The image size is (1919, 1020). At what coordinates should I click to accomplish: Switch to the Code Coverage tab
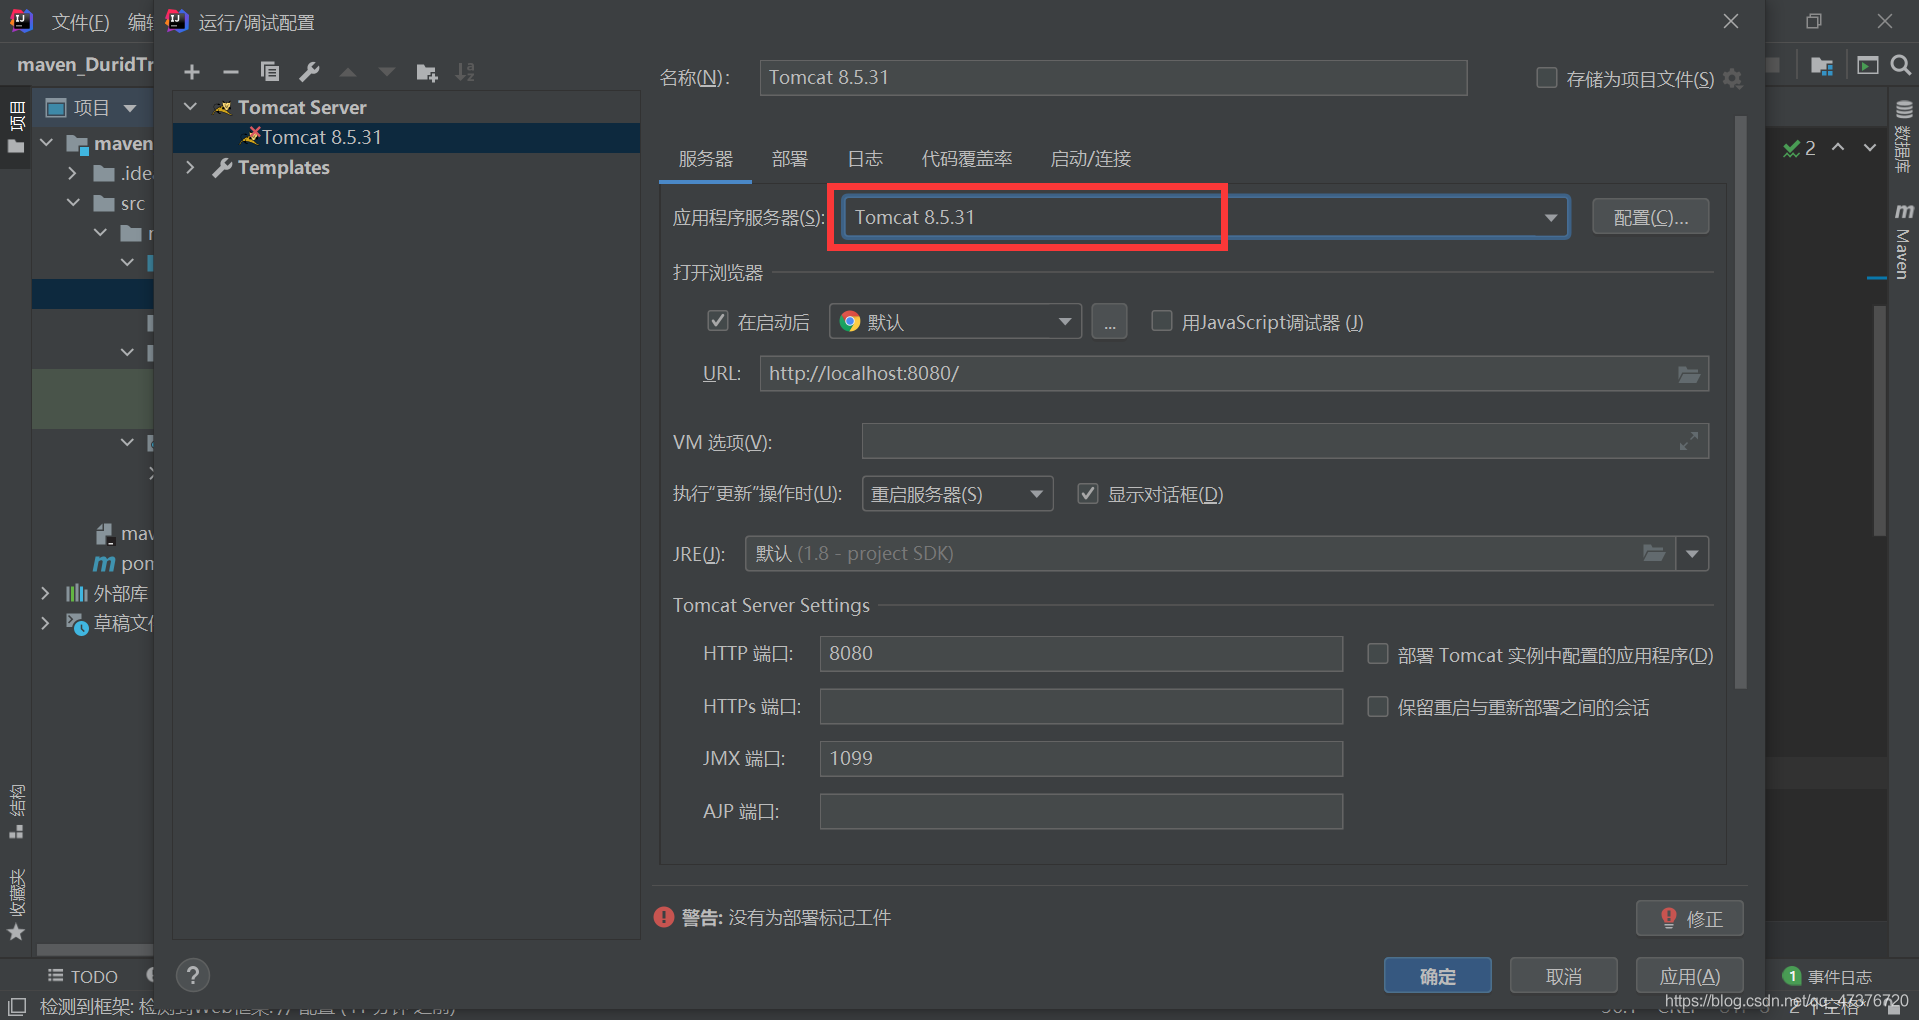tap(967, 159)
